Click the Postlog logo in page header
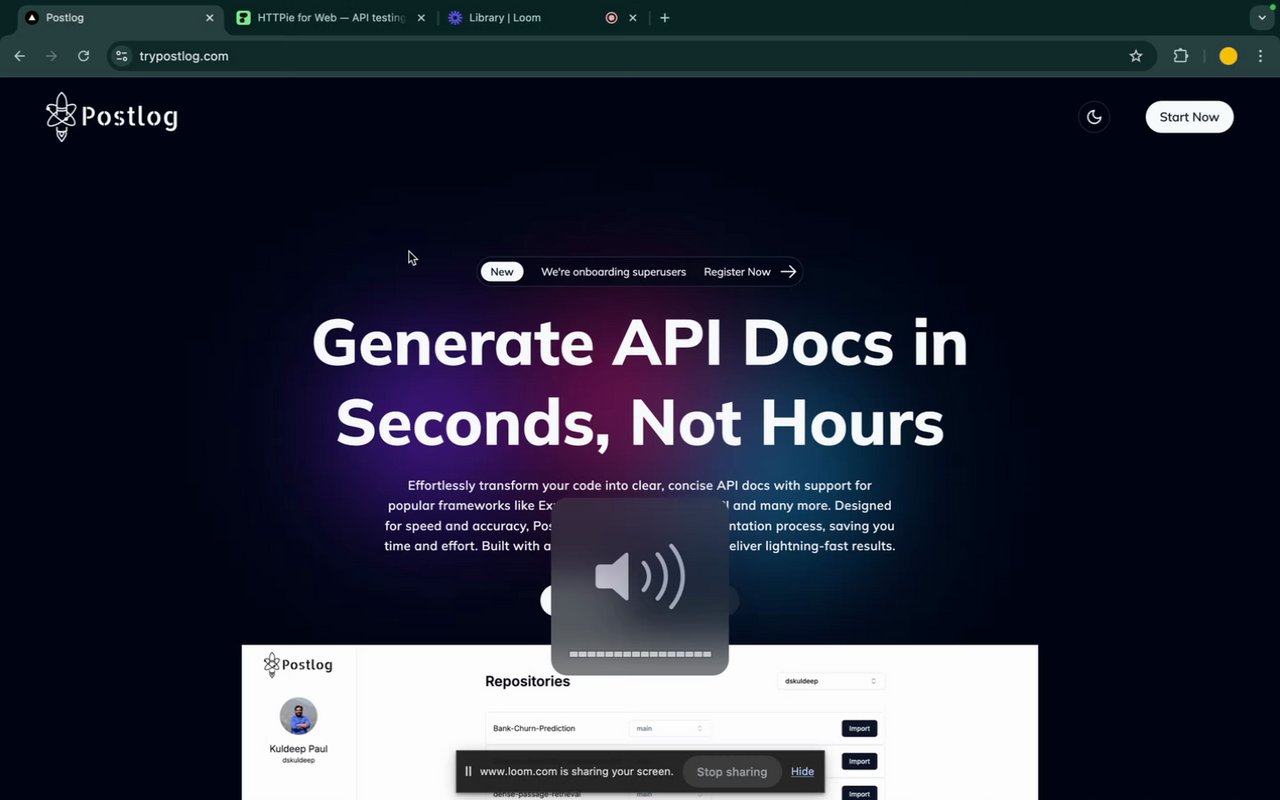1280x800 pixels. pyautogui.click(x=111, y=117)
